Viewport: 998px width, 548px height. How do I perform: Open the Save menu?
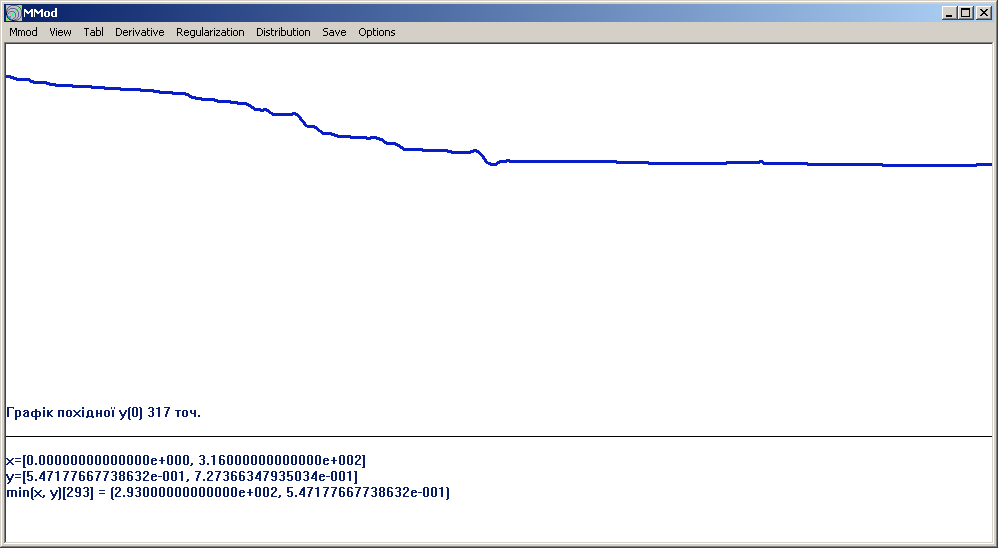334,32
